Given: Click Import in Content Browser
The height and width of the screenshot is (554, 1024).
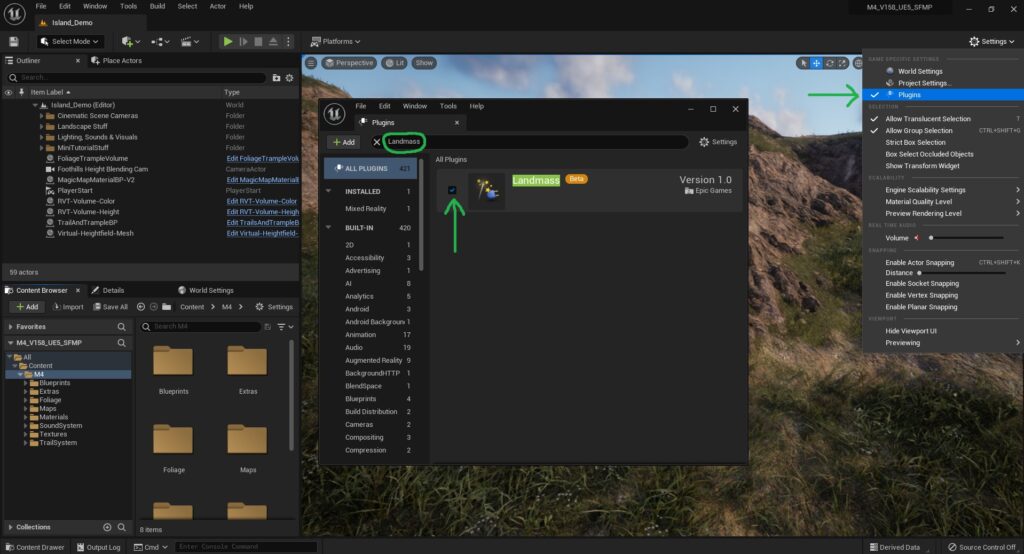Looking at the screenshot, I should coord(68,306).
